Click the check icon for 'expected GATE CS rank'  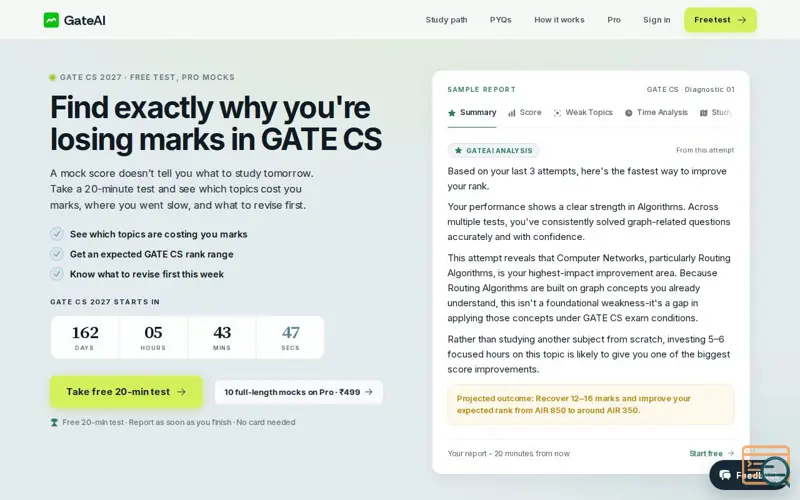click(57, 254)
